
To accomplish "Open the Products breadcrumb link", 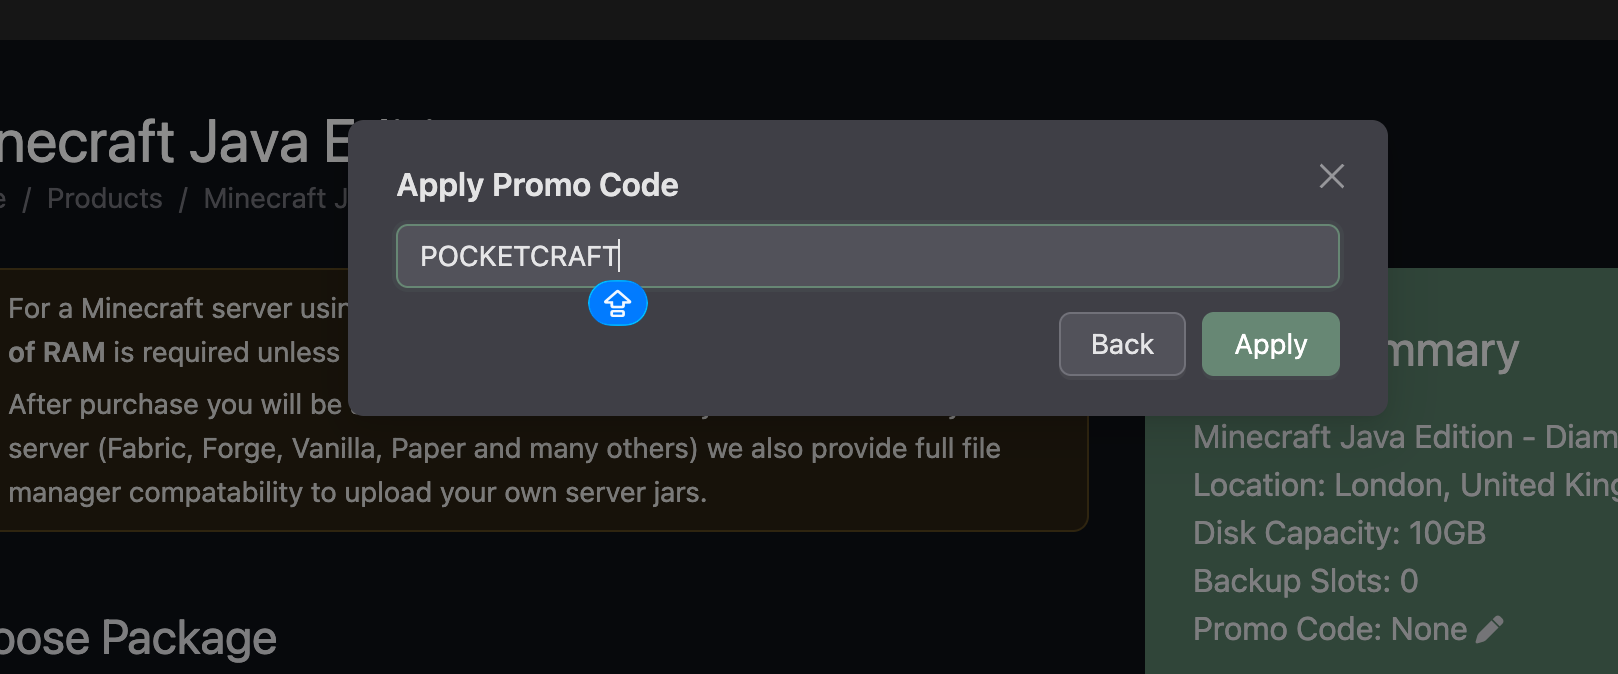I will coord(104,198).
